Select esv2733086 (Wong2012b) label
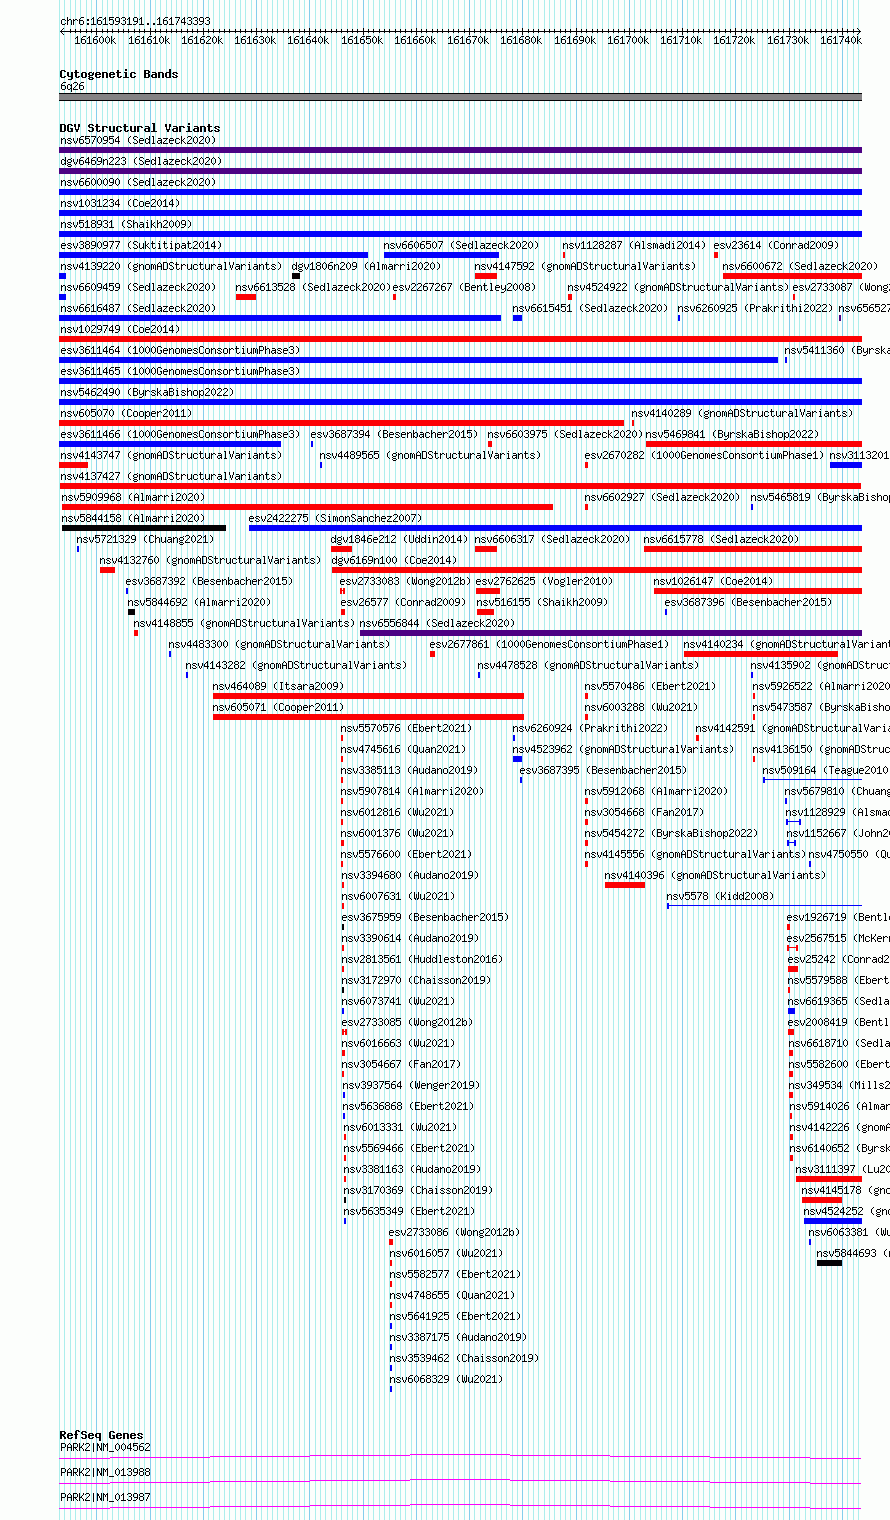The image size is (890, 1520). [x=454, y=1232]
